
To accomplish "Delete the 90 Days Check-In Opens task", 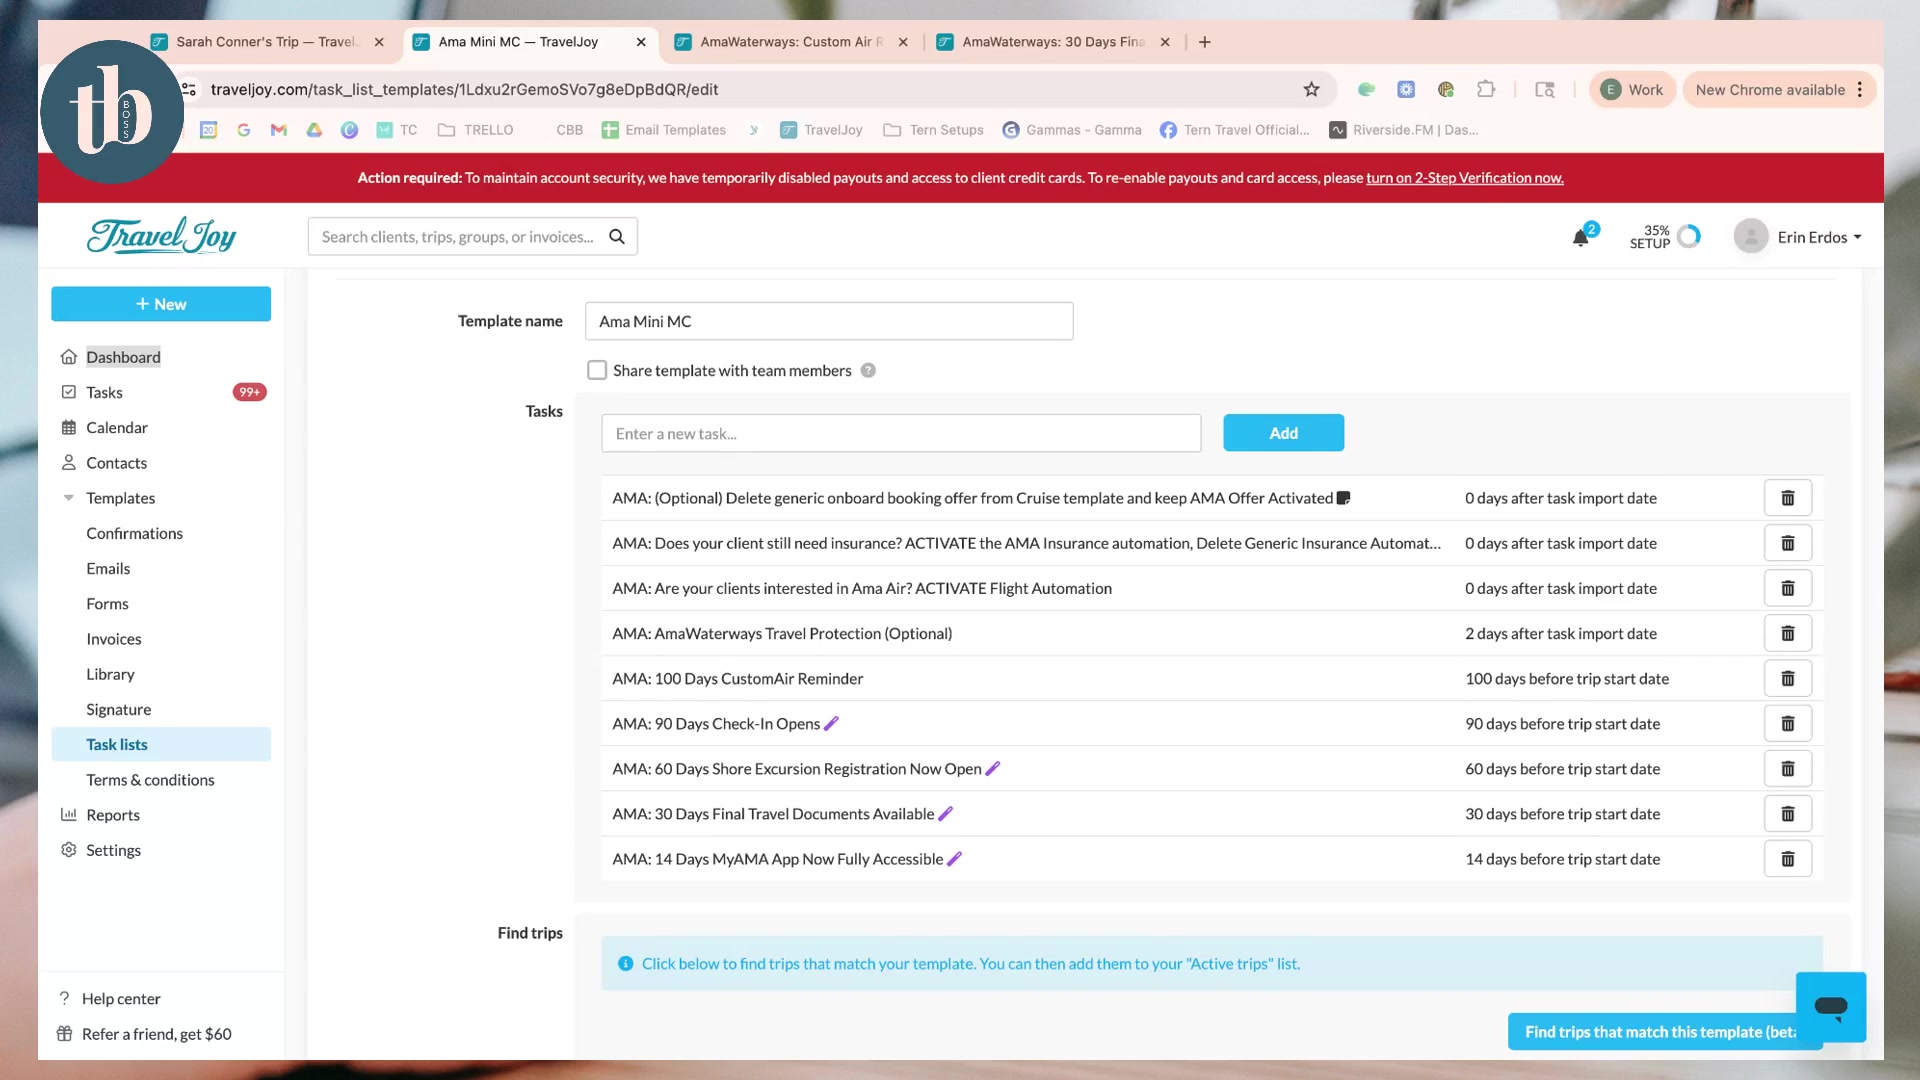I will (1788, 723).
